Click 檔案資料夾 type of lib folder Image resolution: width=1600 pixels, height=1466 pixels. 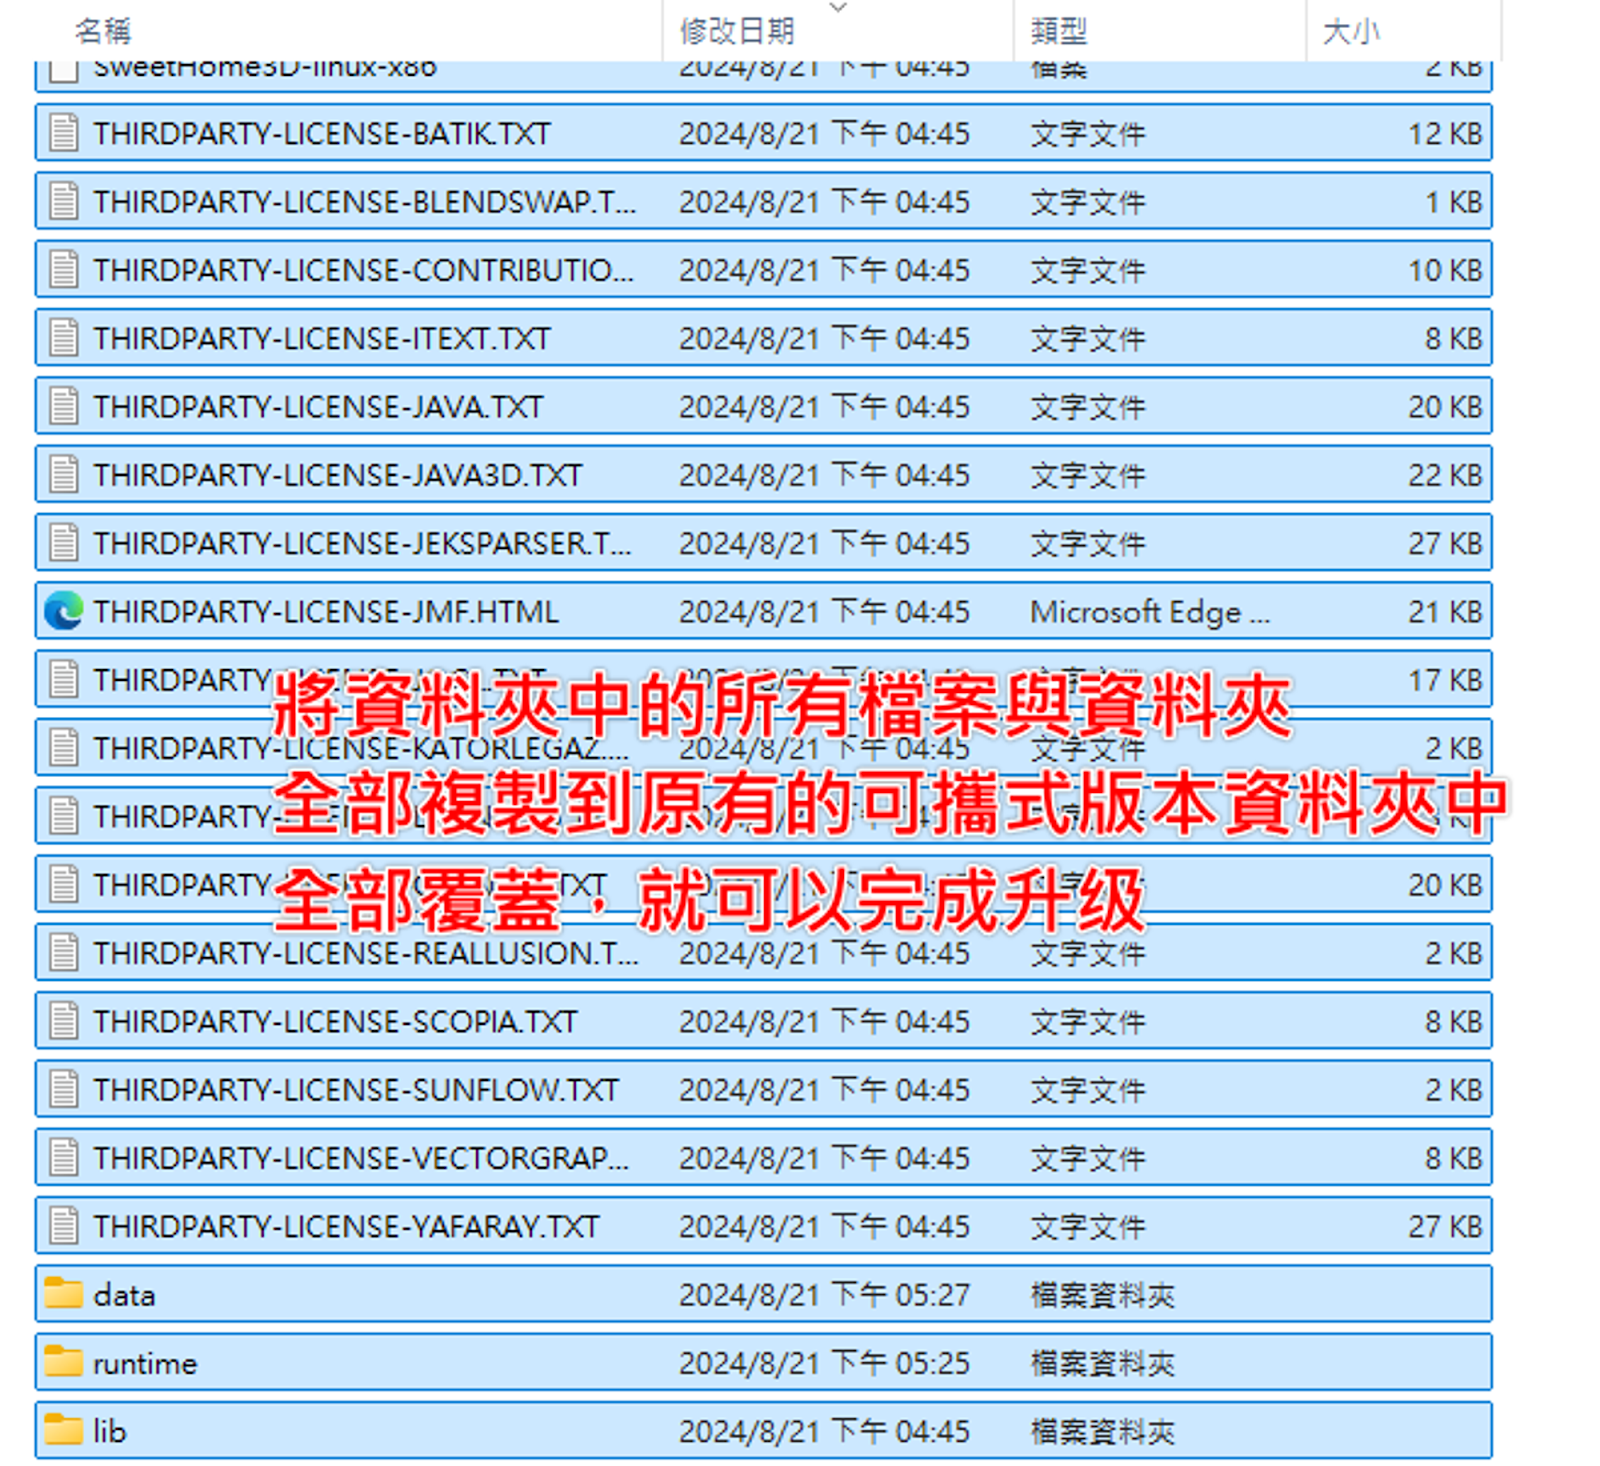coord(1102,1431)
